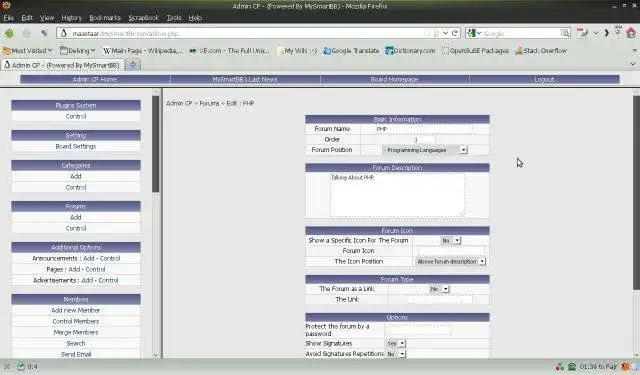Open the Tools menu
The height and width of the screenshot is (375, 640).
coord(173,18)
